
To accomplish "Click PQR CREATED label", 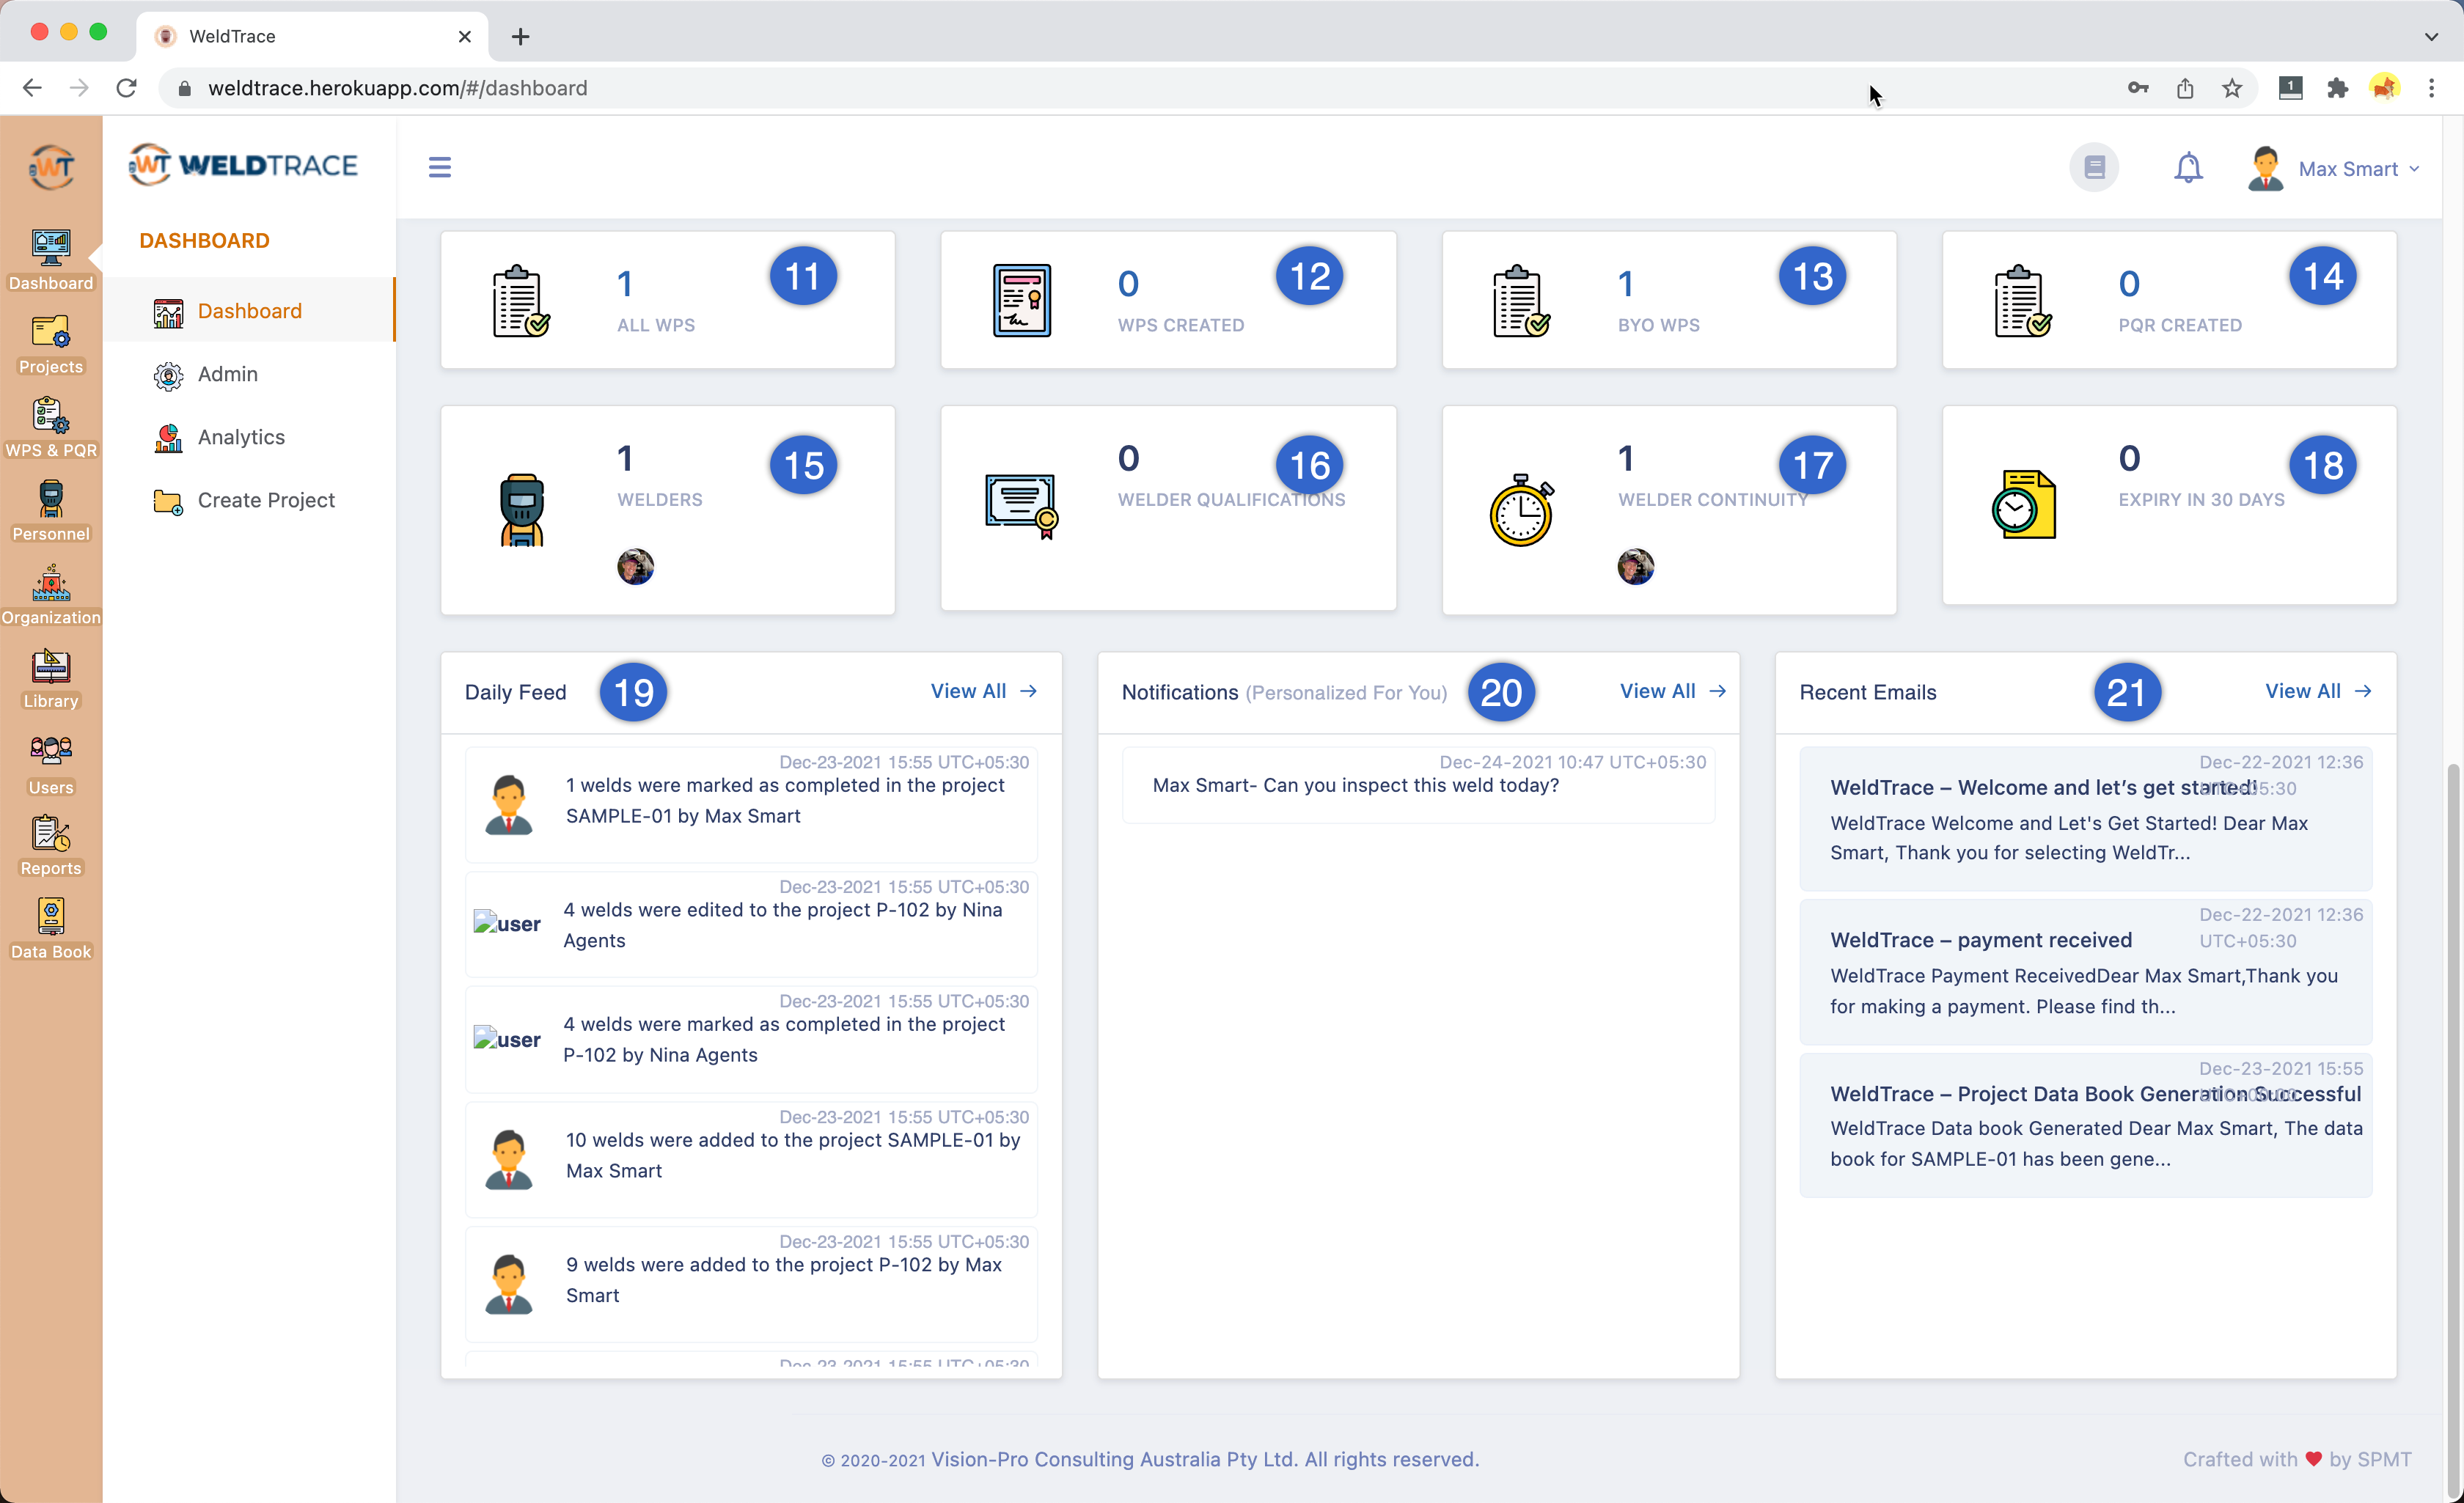I will (x=2180, y=325).
